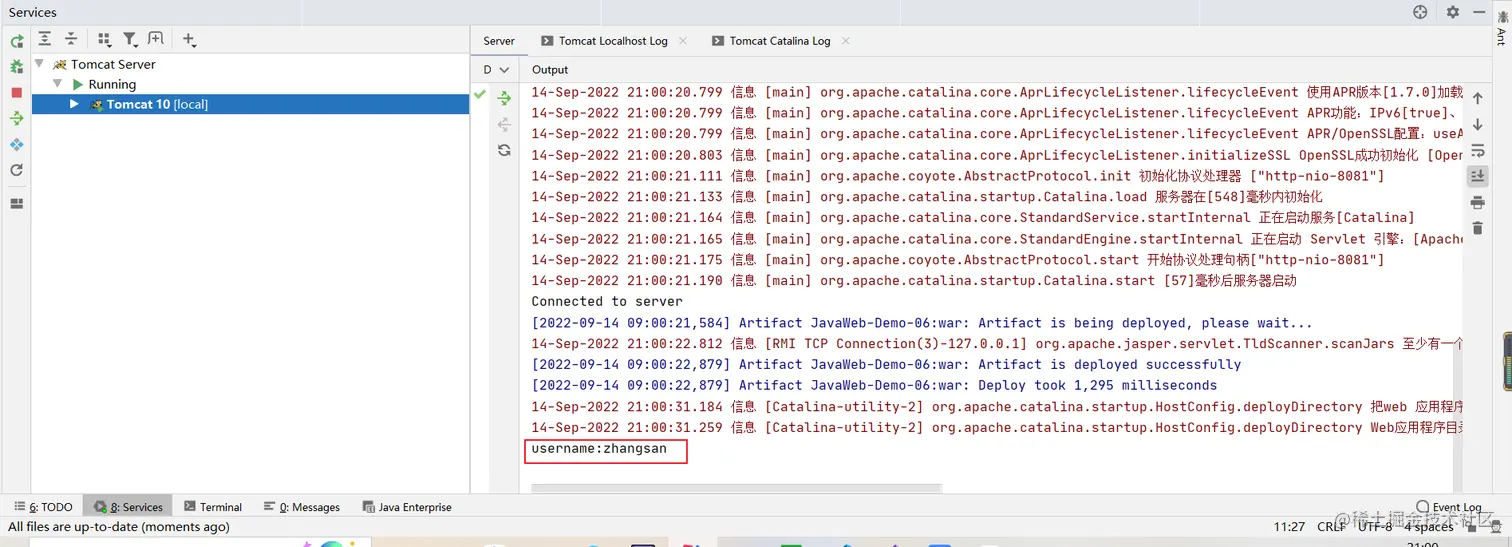
Task: Click the Down the Stack Trace arrow
Action: (1478, 125)
